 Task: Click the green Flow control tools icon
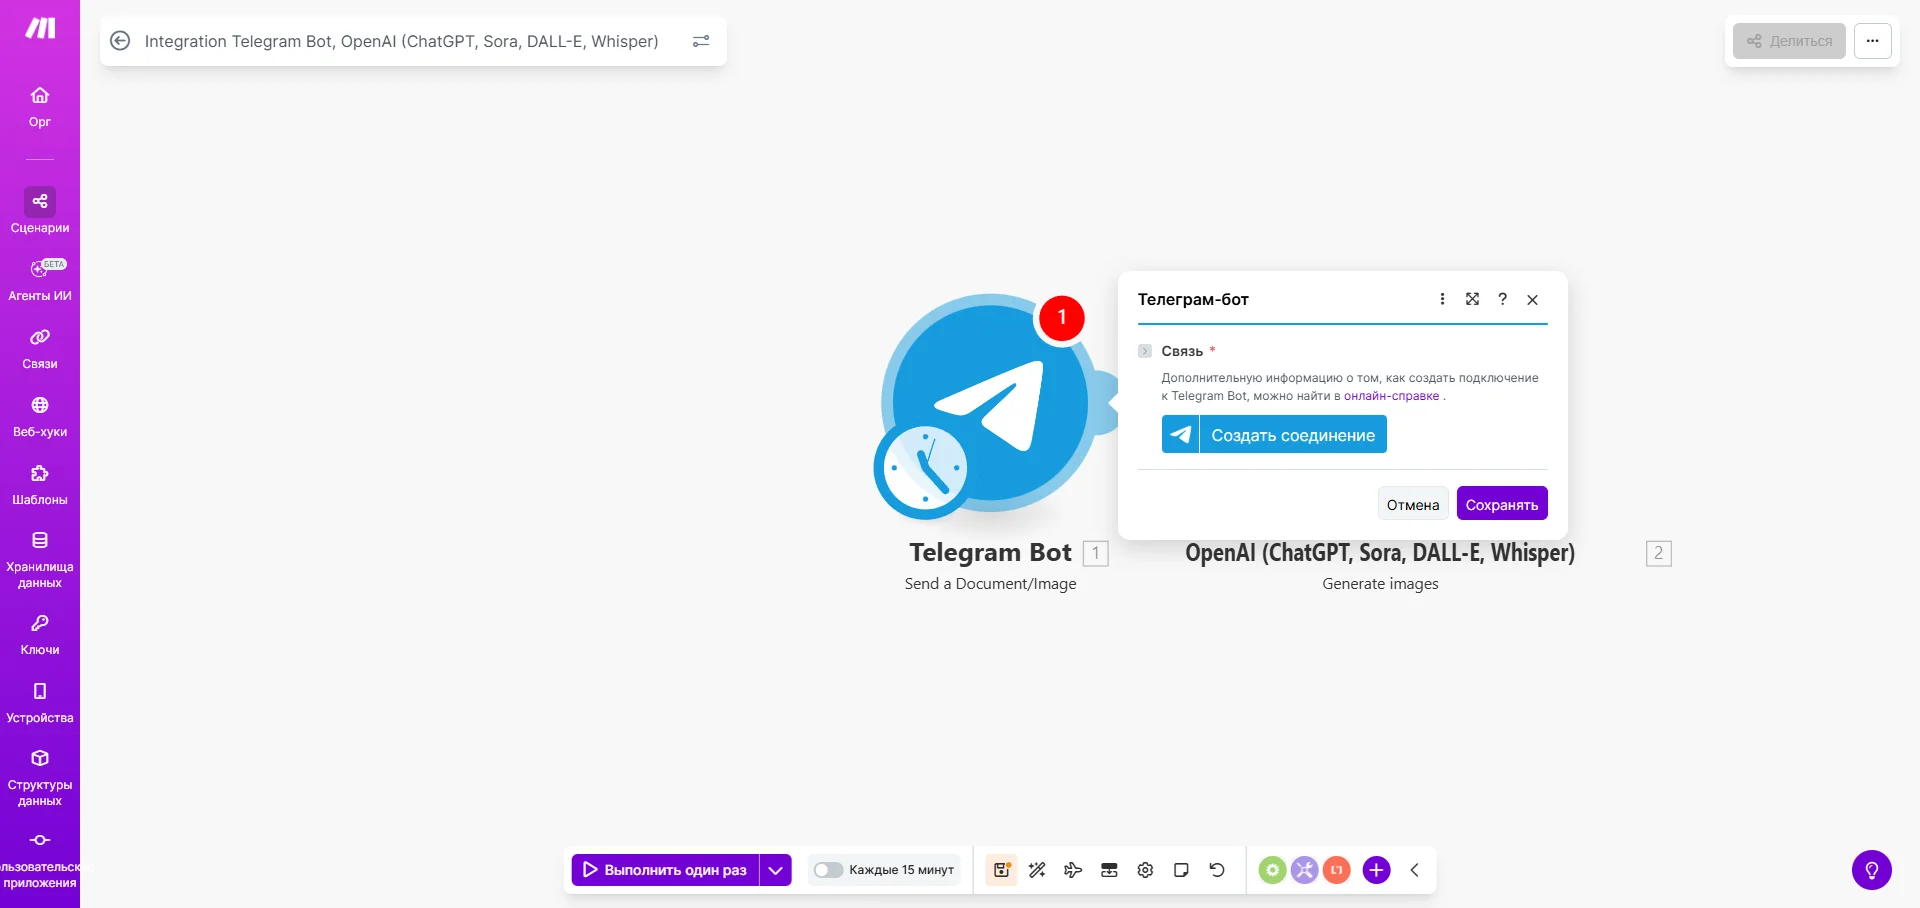point(1272,870)
